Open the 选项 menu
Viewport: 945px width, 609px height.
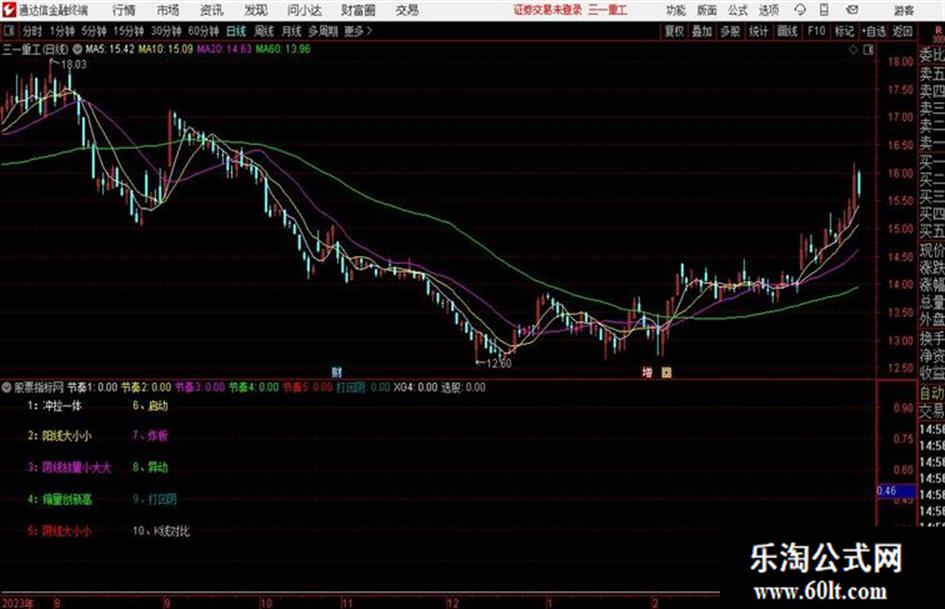coord(768,10)
